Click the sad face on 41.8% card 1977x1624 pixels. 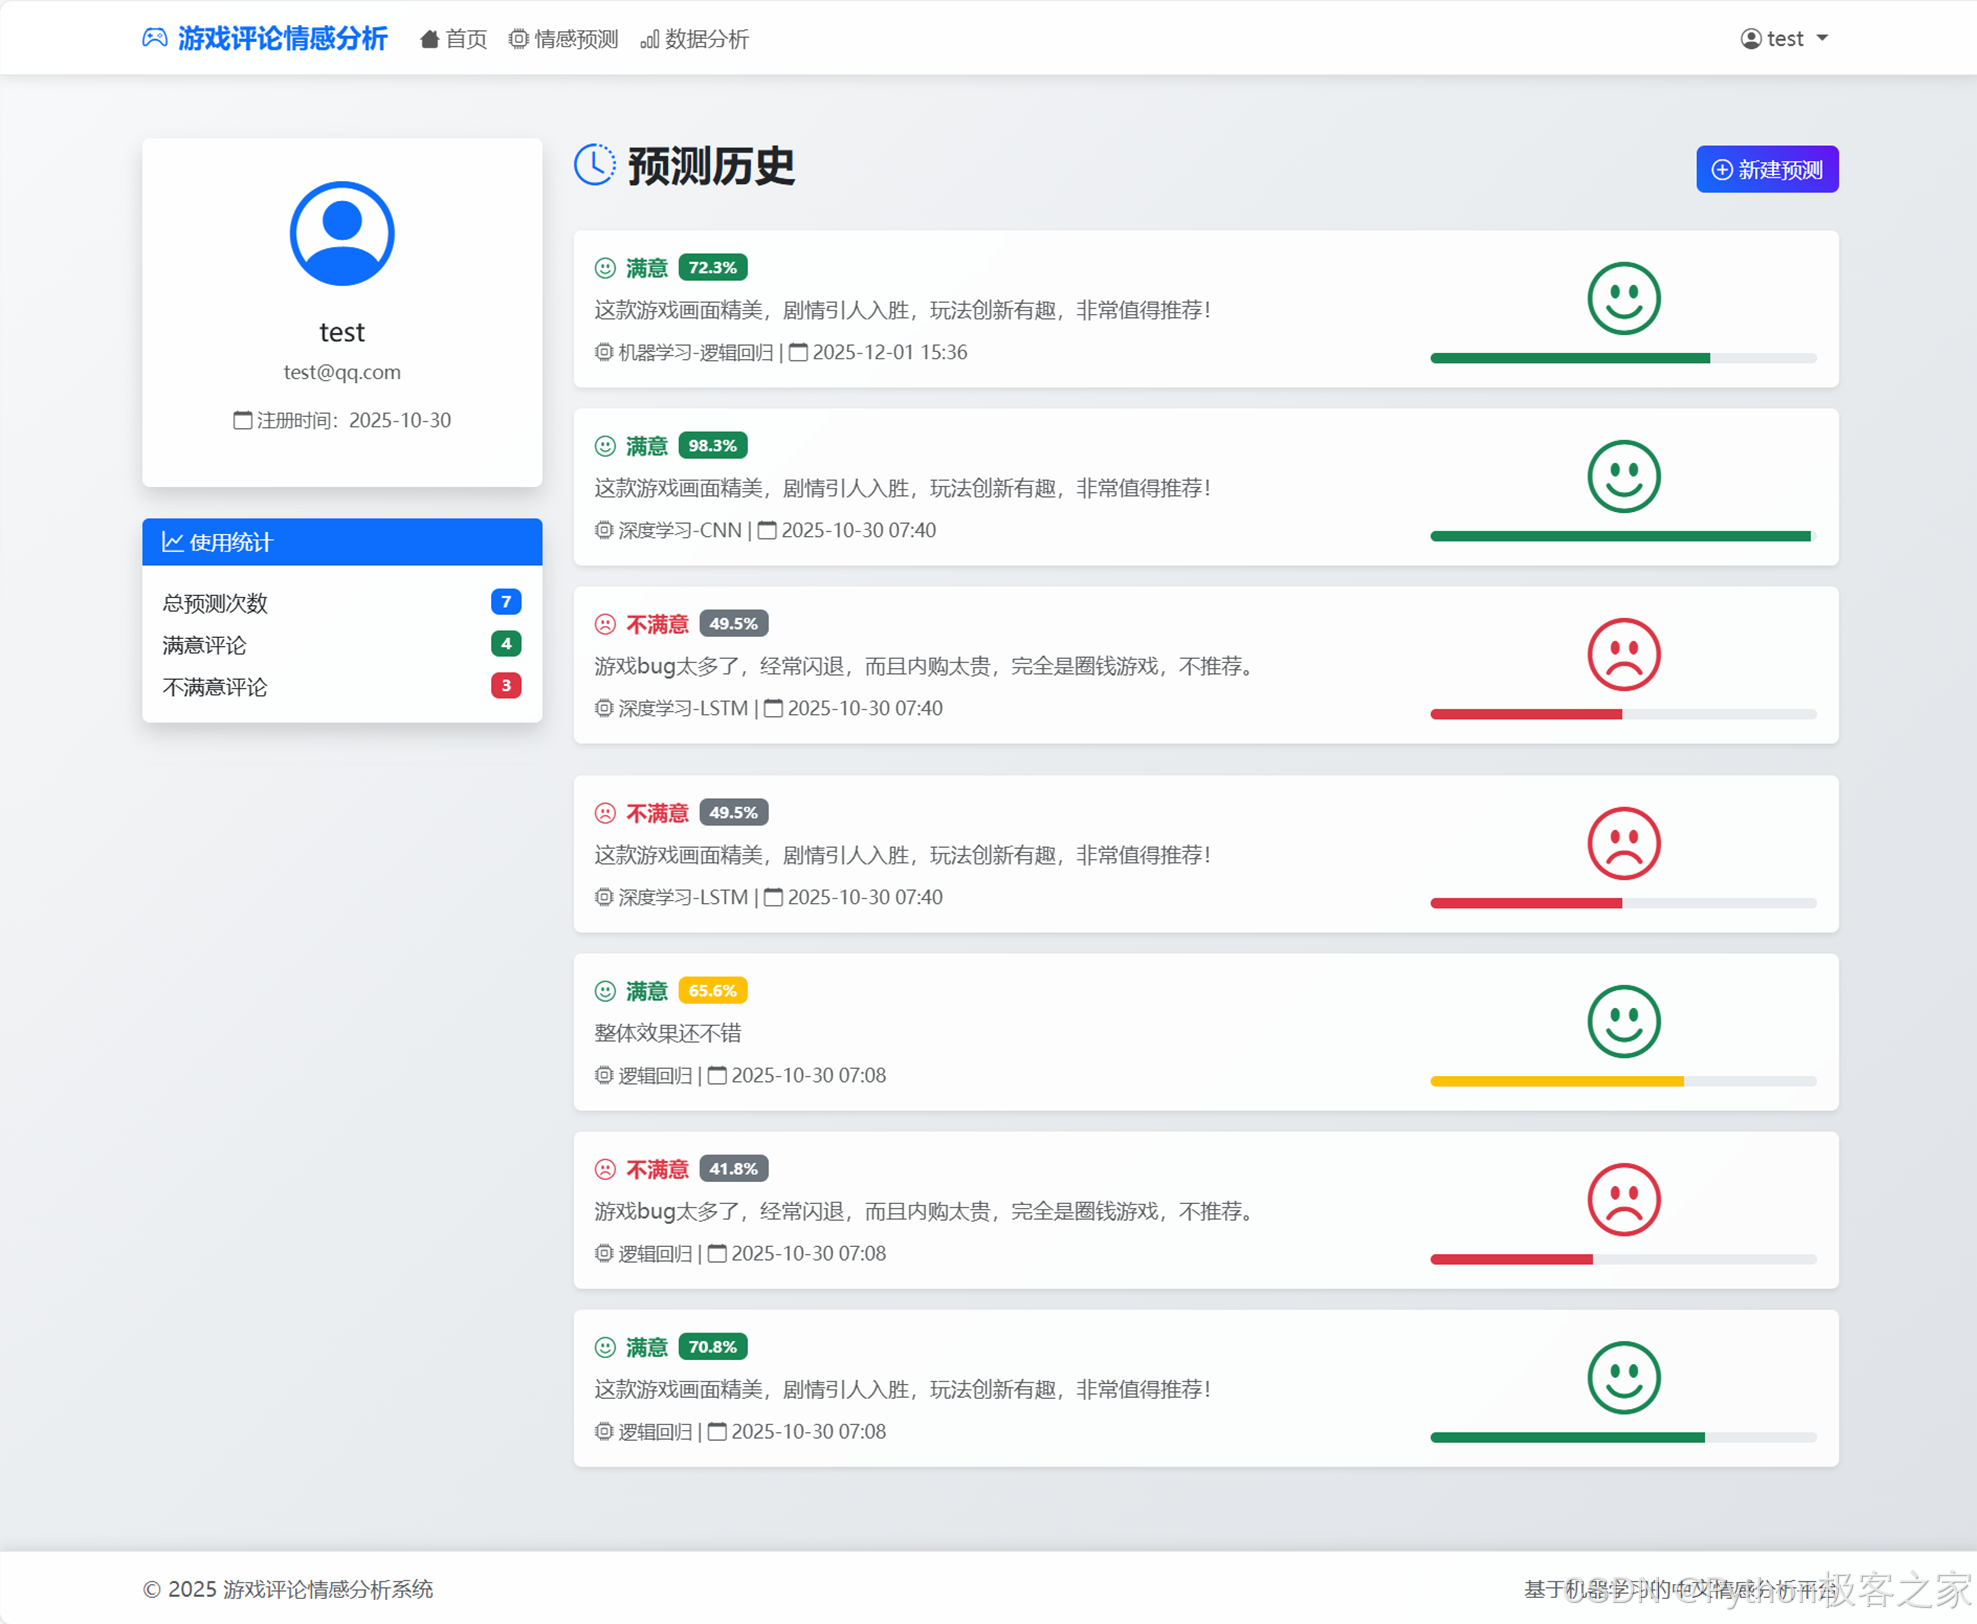tap(1623, 1199)
